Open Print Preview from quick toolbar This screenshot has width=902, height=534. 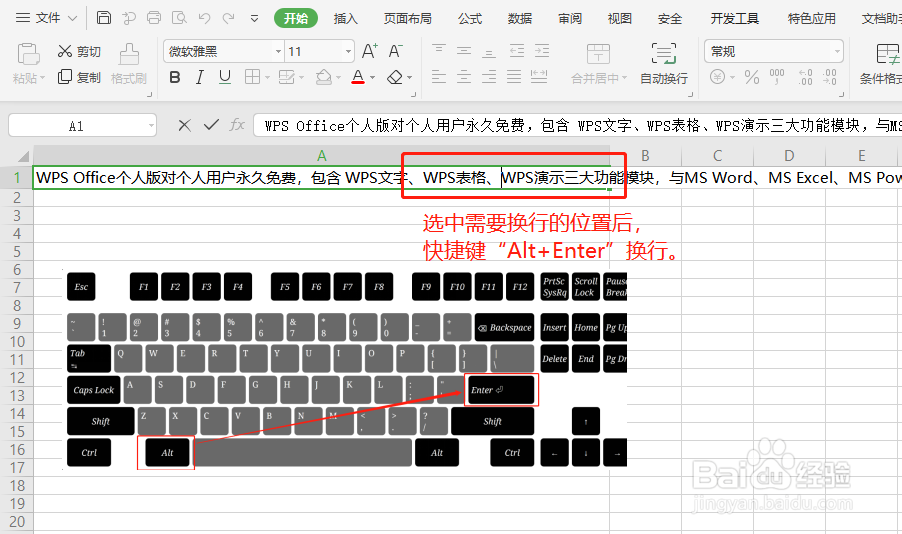click(179, 18)
